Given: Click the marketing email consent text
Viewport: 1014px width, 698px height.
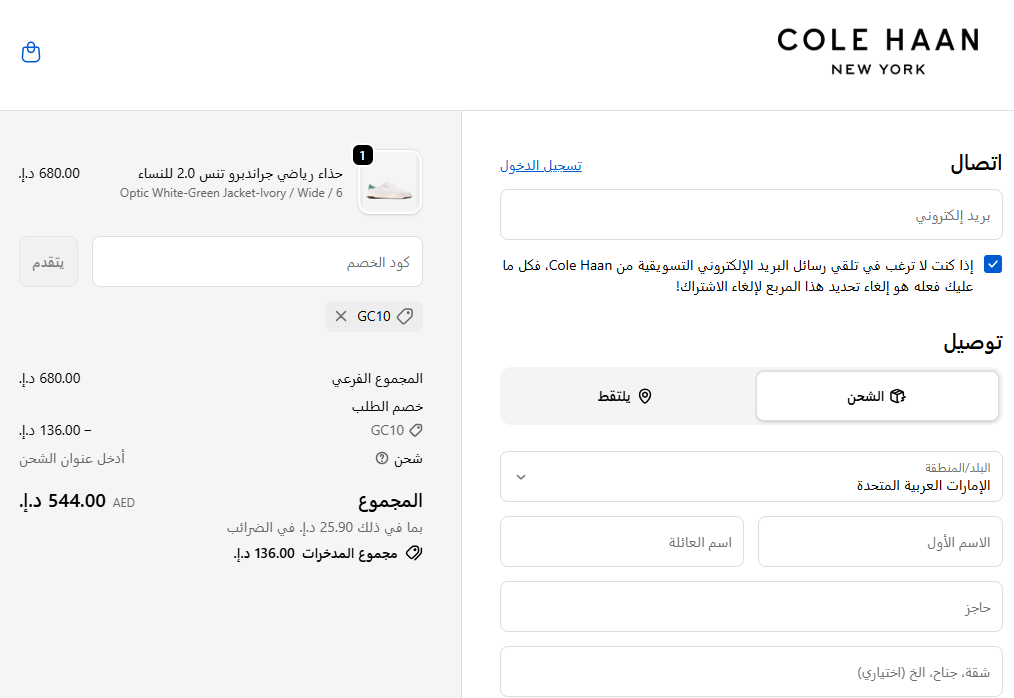Looking at the screenshot, I should [x=738, y=276].
